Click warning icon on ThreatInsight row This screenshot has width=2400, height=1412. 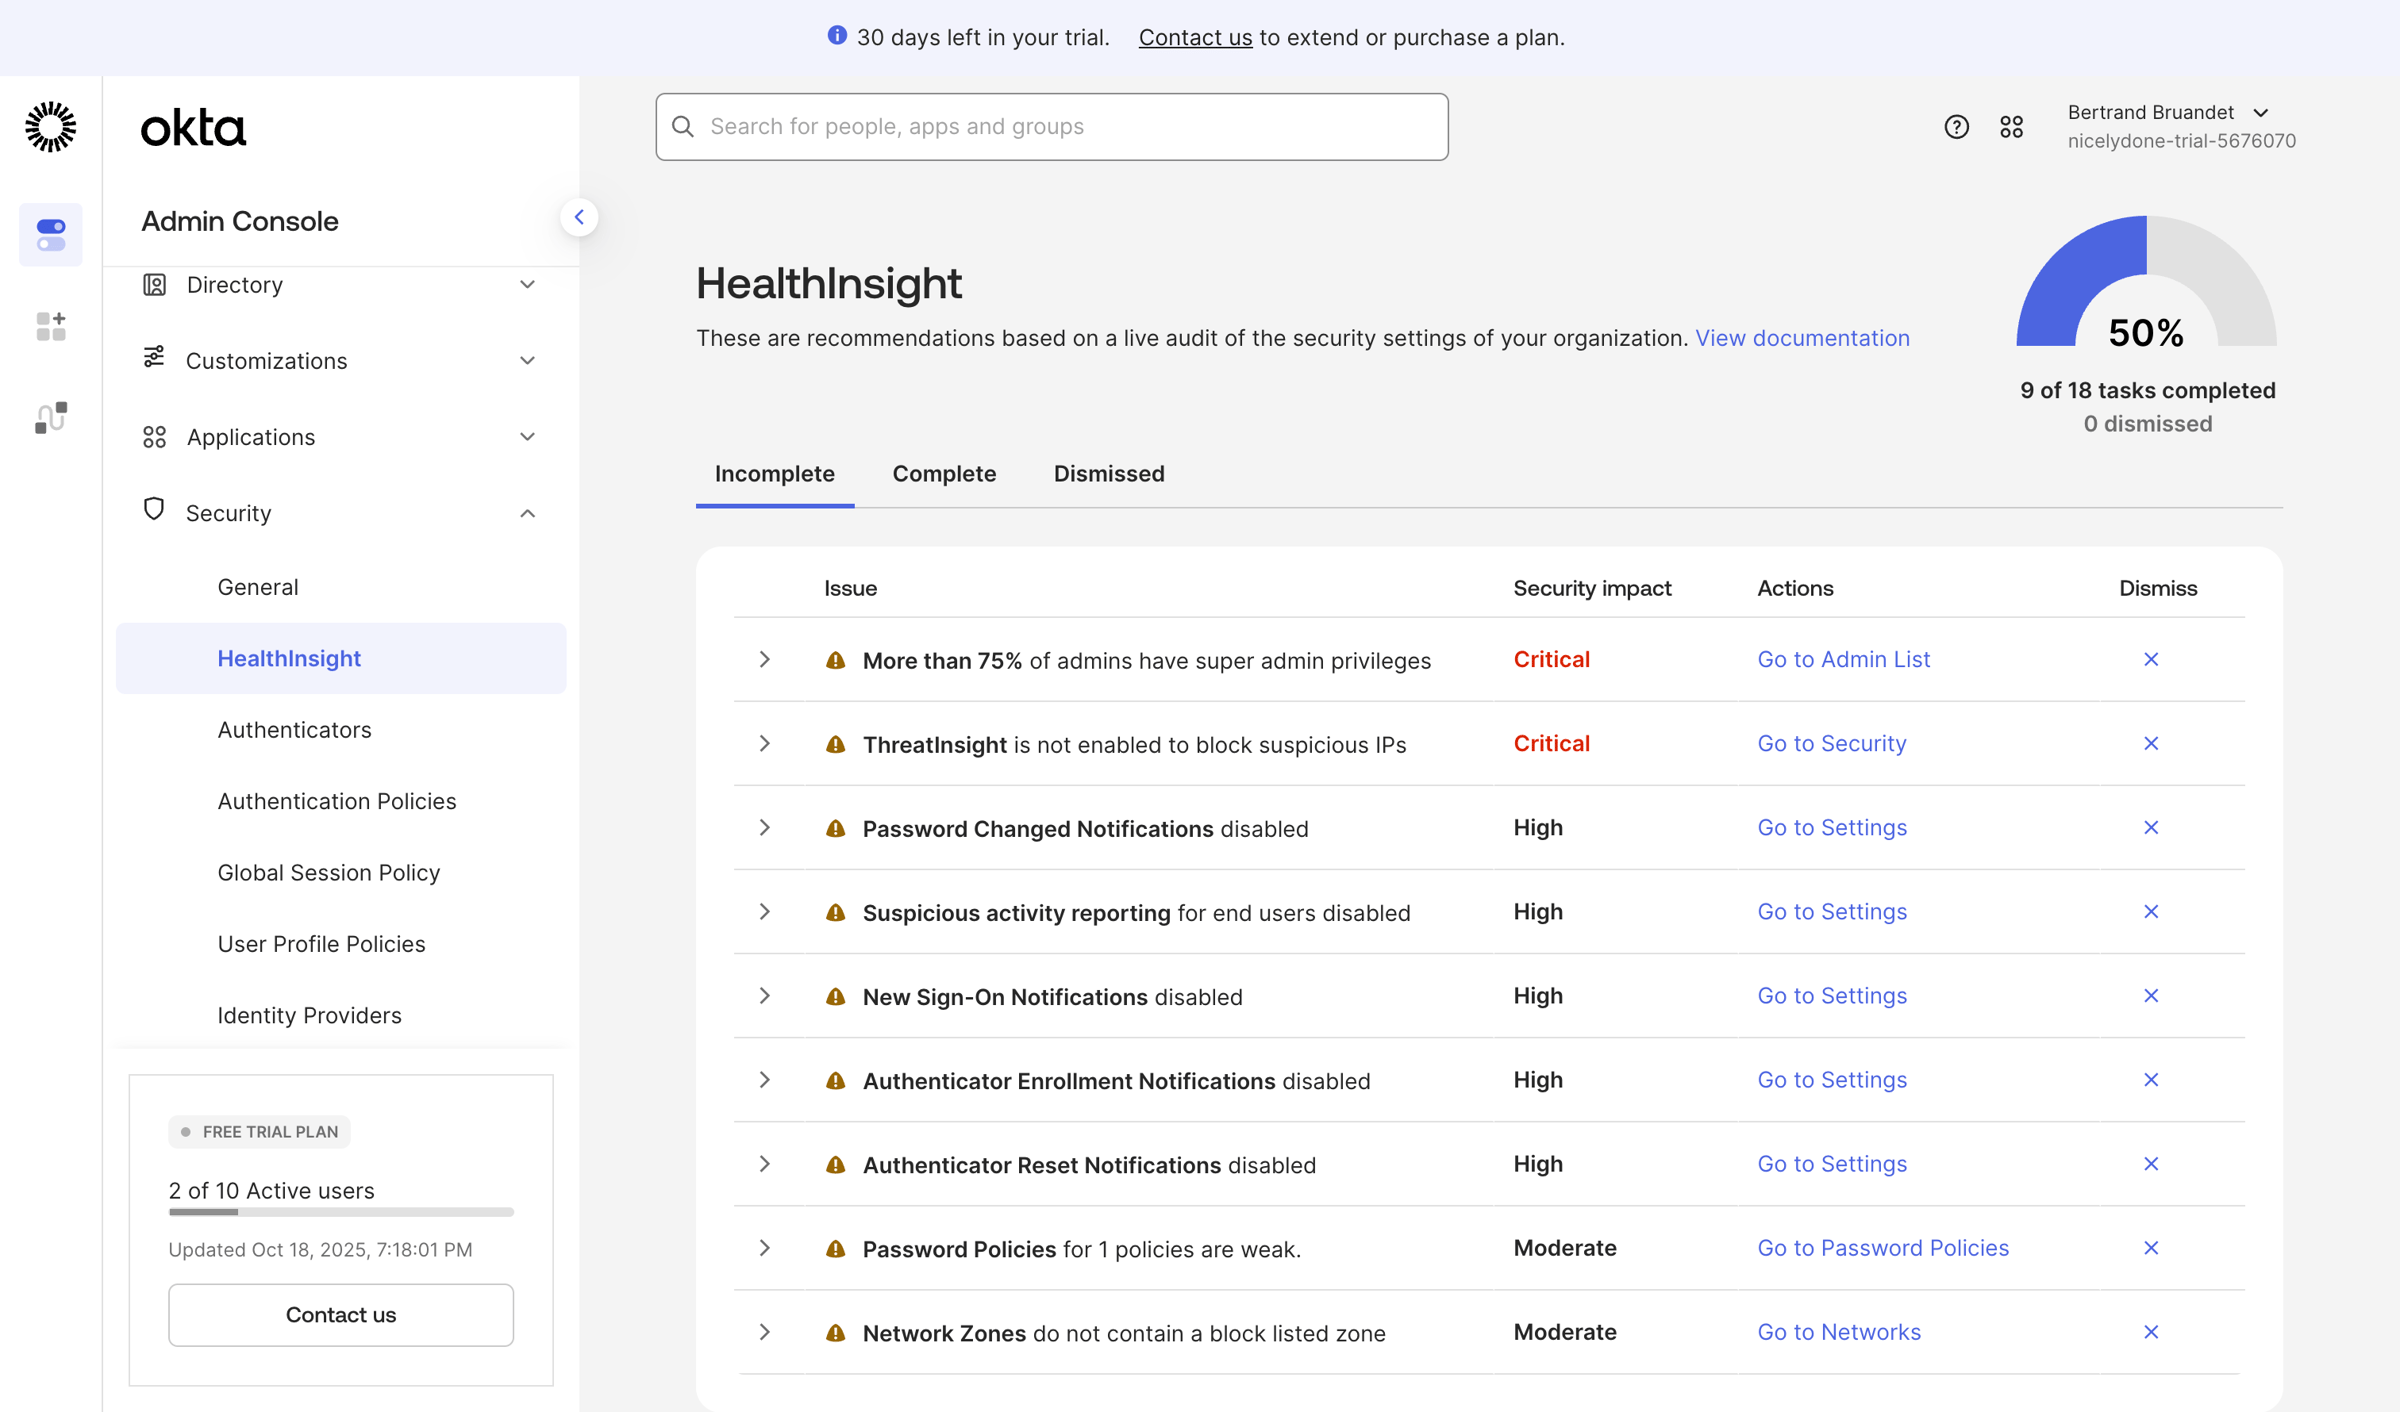835,744
